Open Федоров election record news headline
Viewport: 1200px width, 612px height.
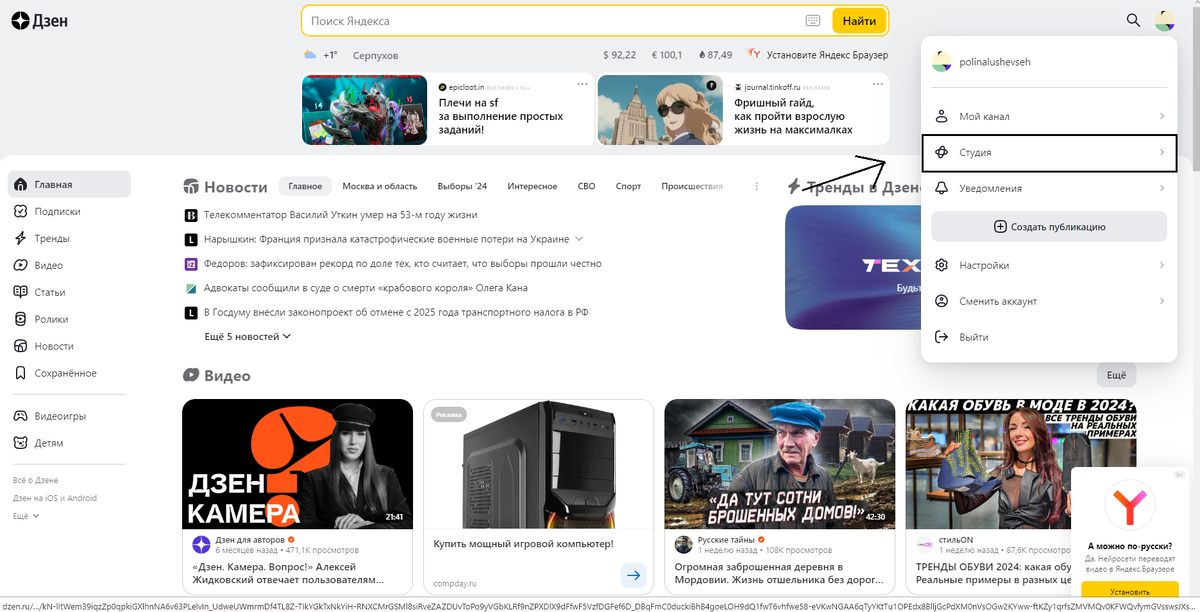click(402, 264)
